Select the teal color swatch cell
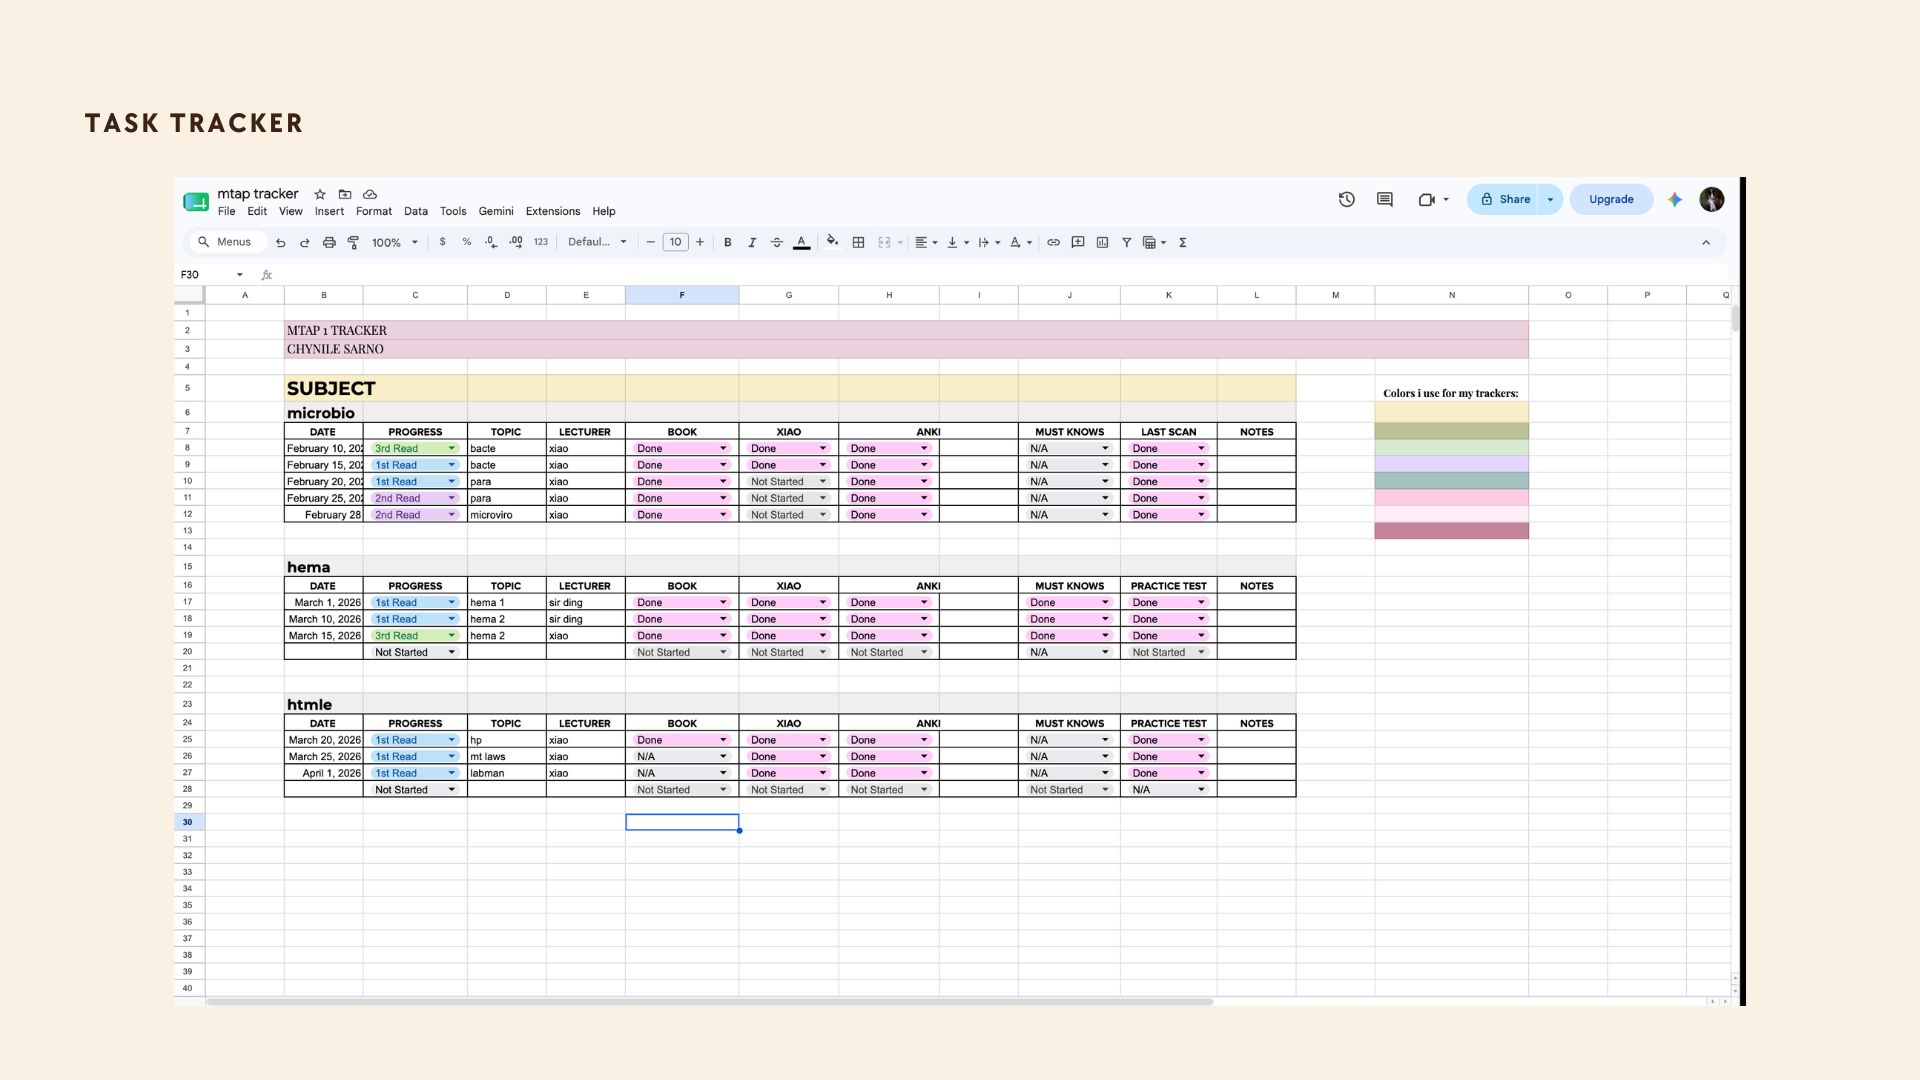 pos(1451,481)
